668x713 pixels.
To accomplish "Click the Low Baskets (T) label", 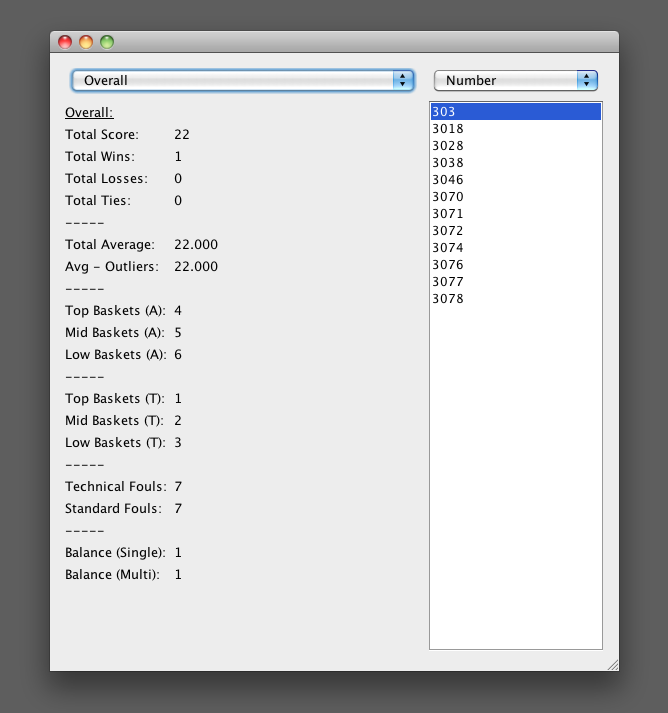I will coord(116,442).
